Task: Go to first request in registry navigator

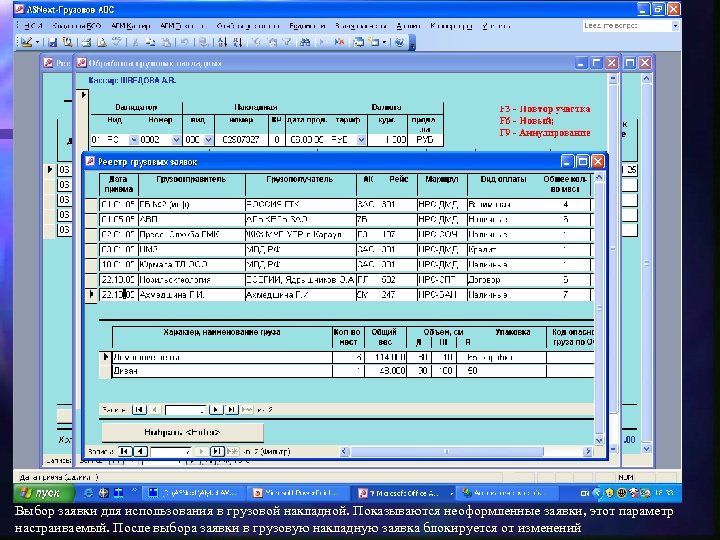Action: click(x=124, y=451)
